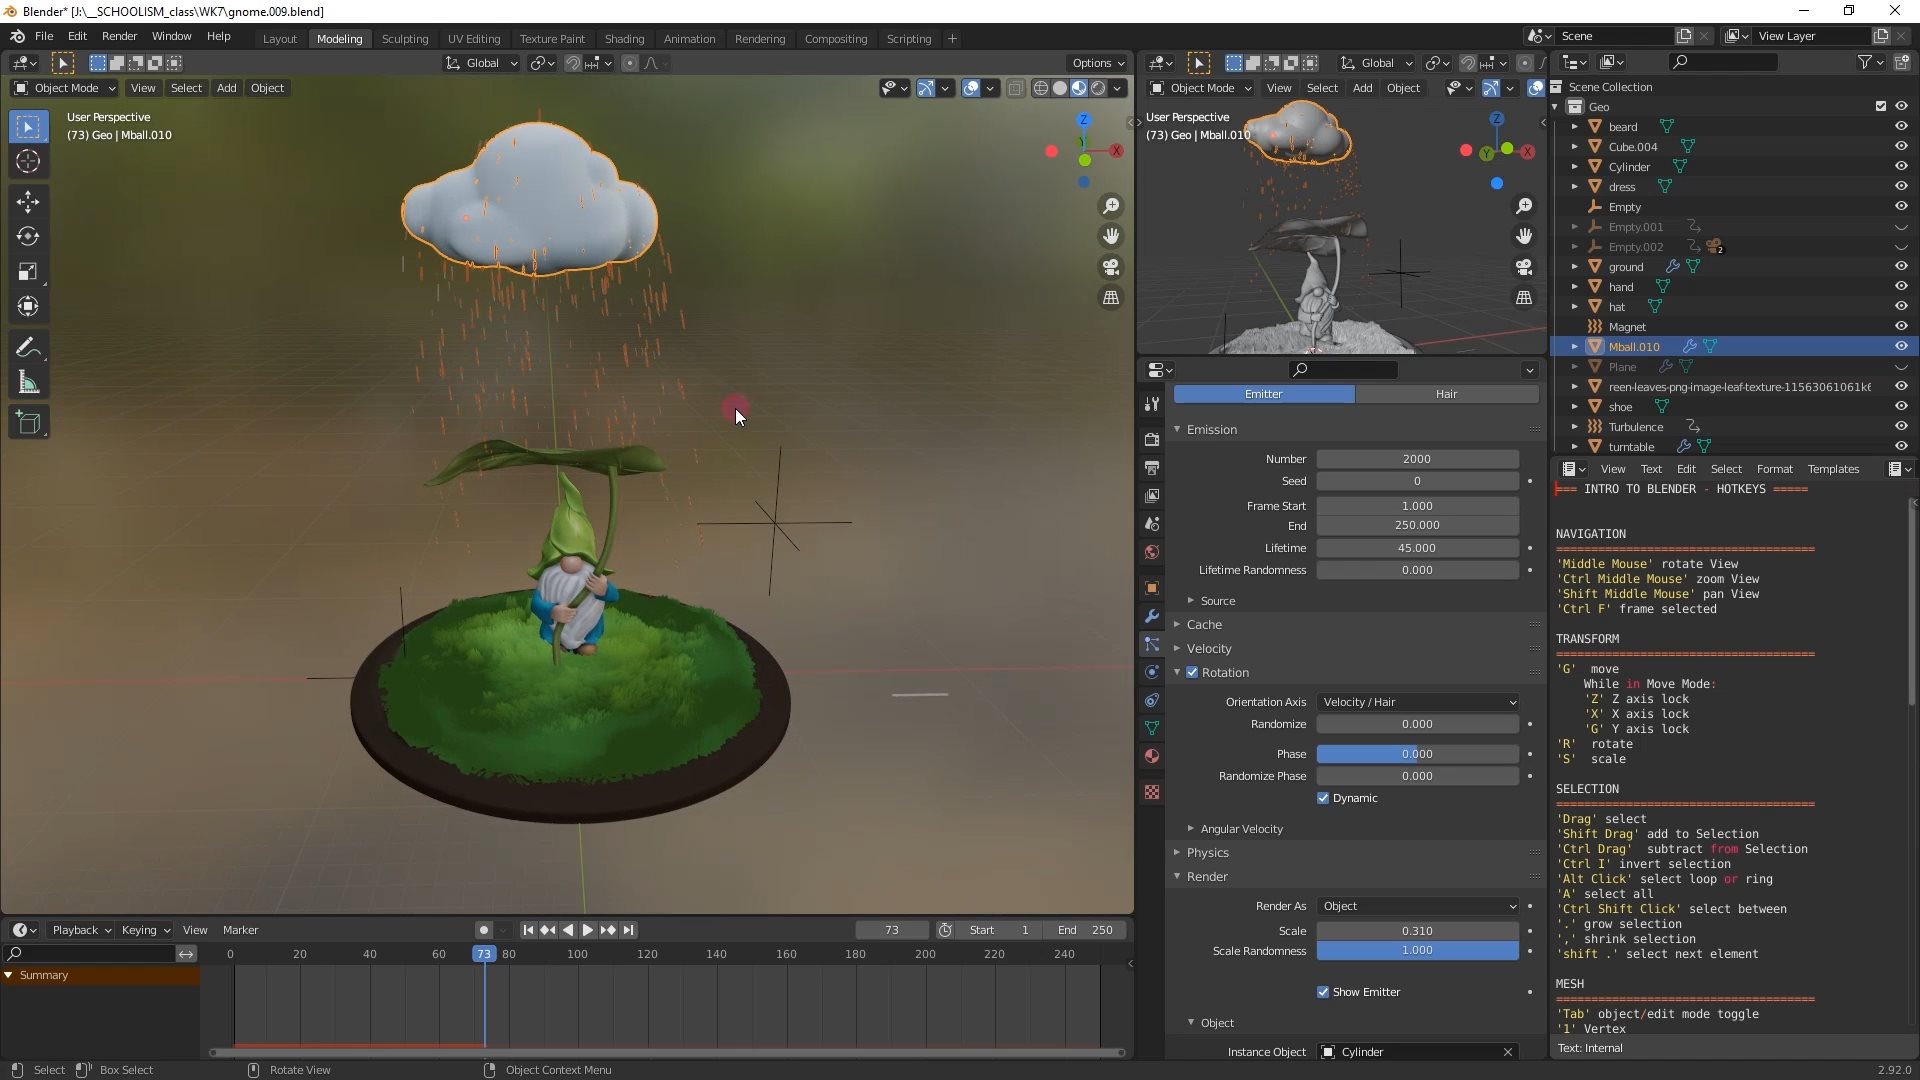
Task: Select the Add Cube tool
Action: (28, 423)
